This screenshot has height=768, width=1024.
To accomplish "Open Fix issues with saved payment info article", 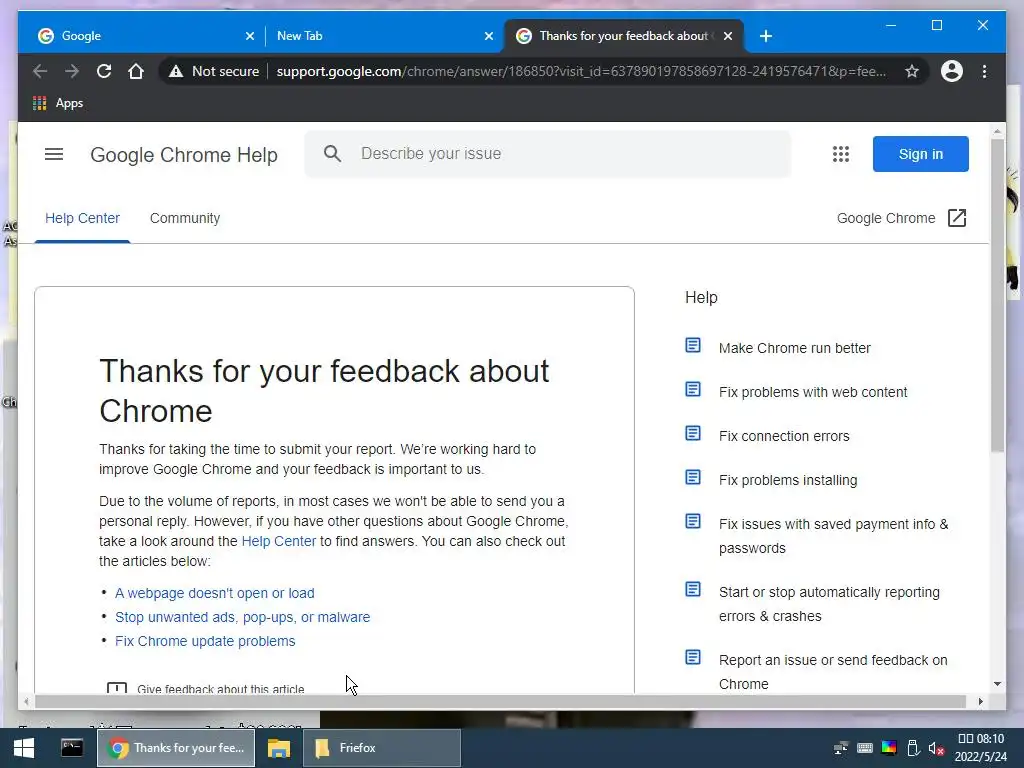I will point(833,536).
